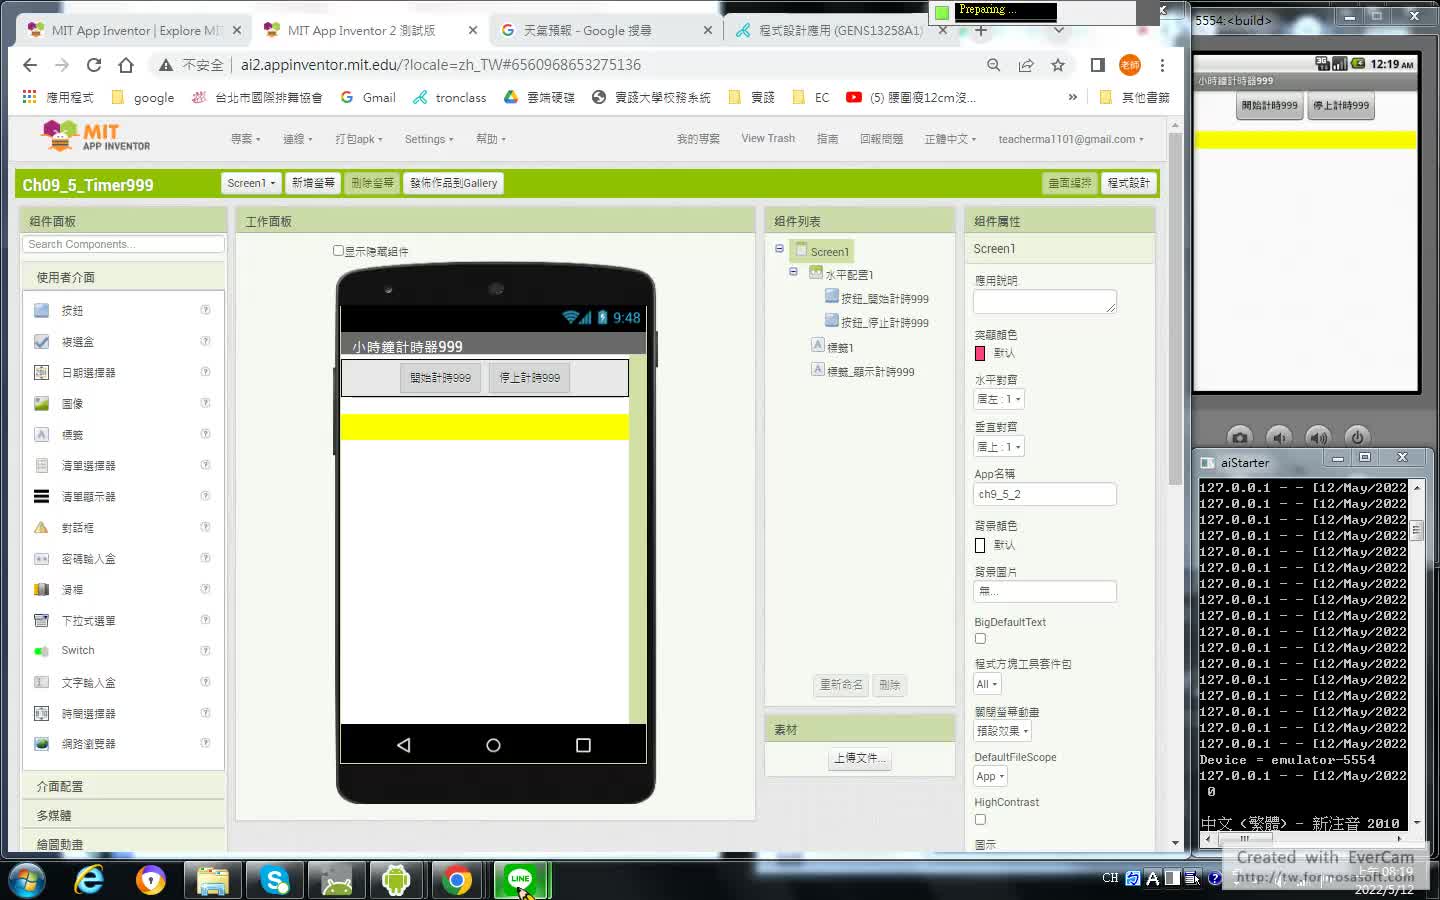Viewport: 1440px width, 900px height.
Task: Click the My Projects (我的專案) link
Action: coord(698,139)
